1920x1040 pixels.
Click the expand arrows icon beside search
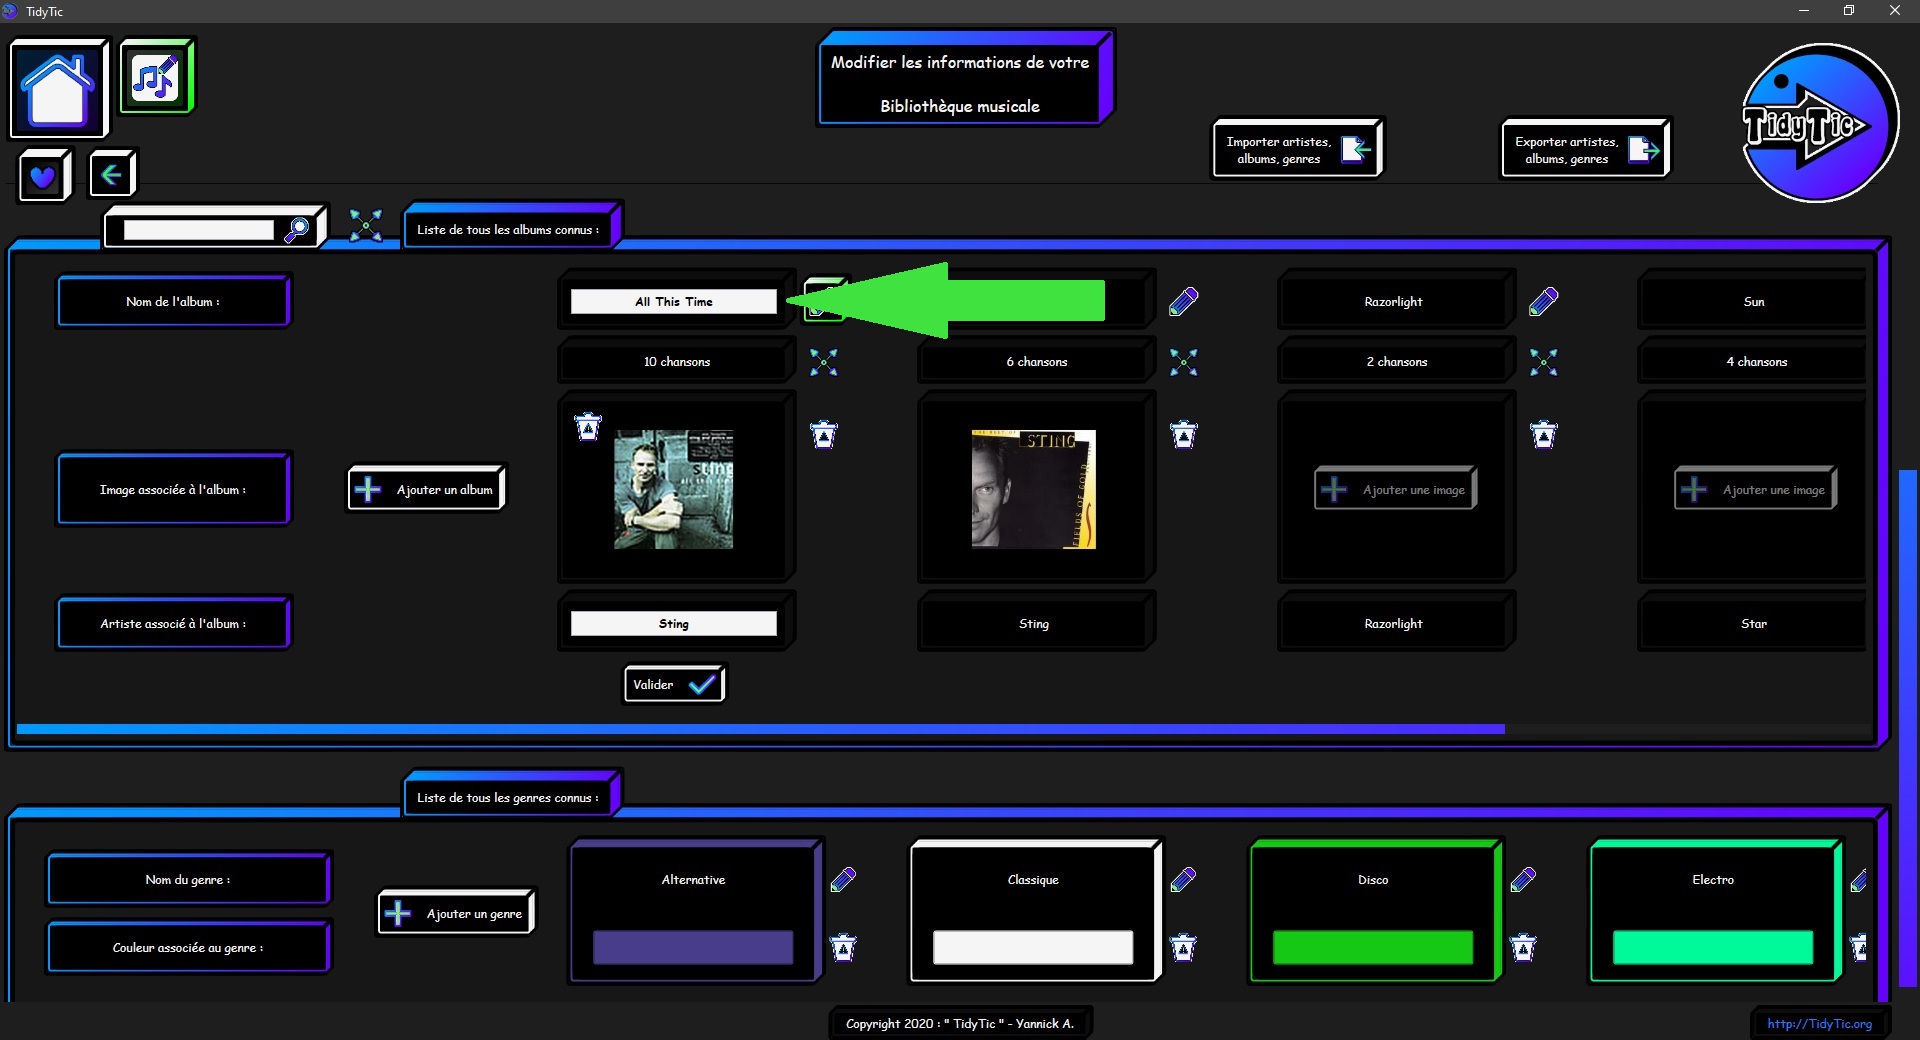coord(366,225)
